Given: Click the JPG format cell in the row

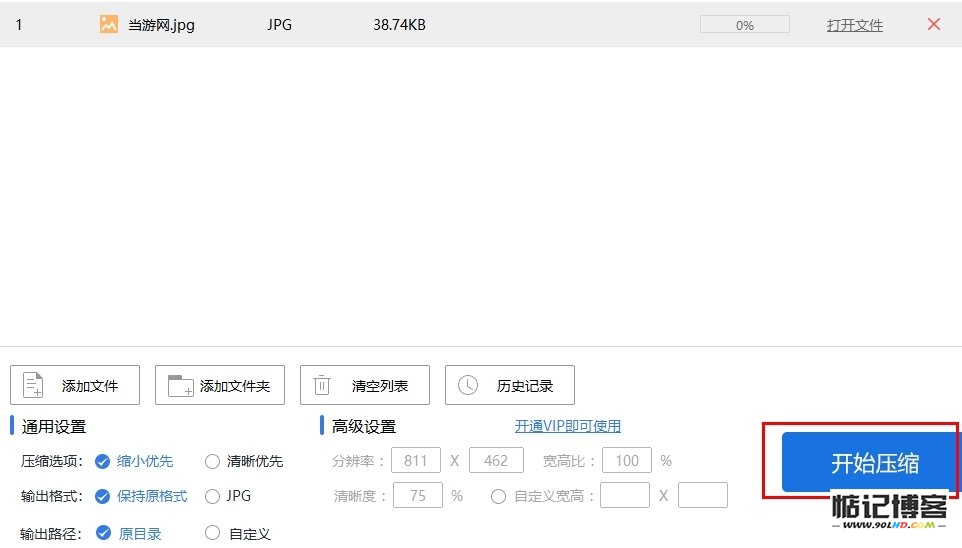Looking at the screenshot, I should (x=279, y=25).
